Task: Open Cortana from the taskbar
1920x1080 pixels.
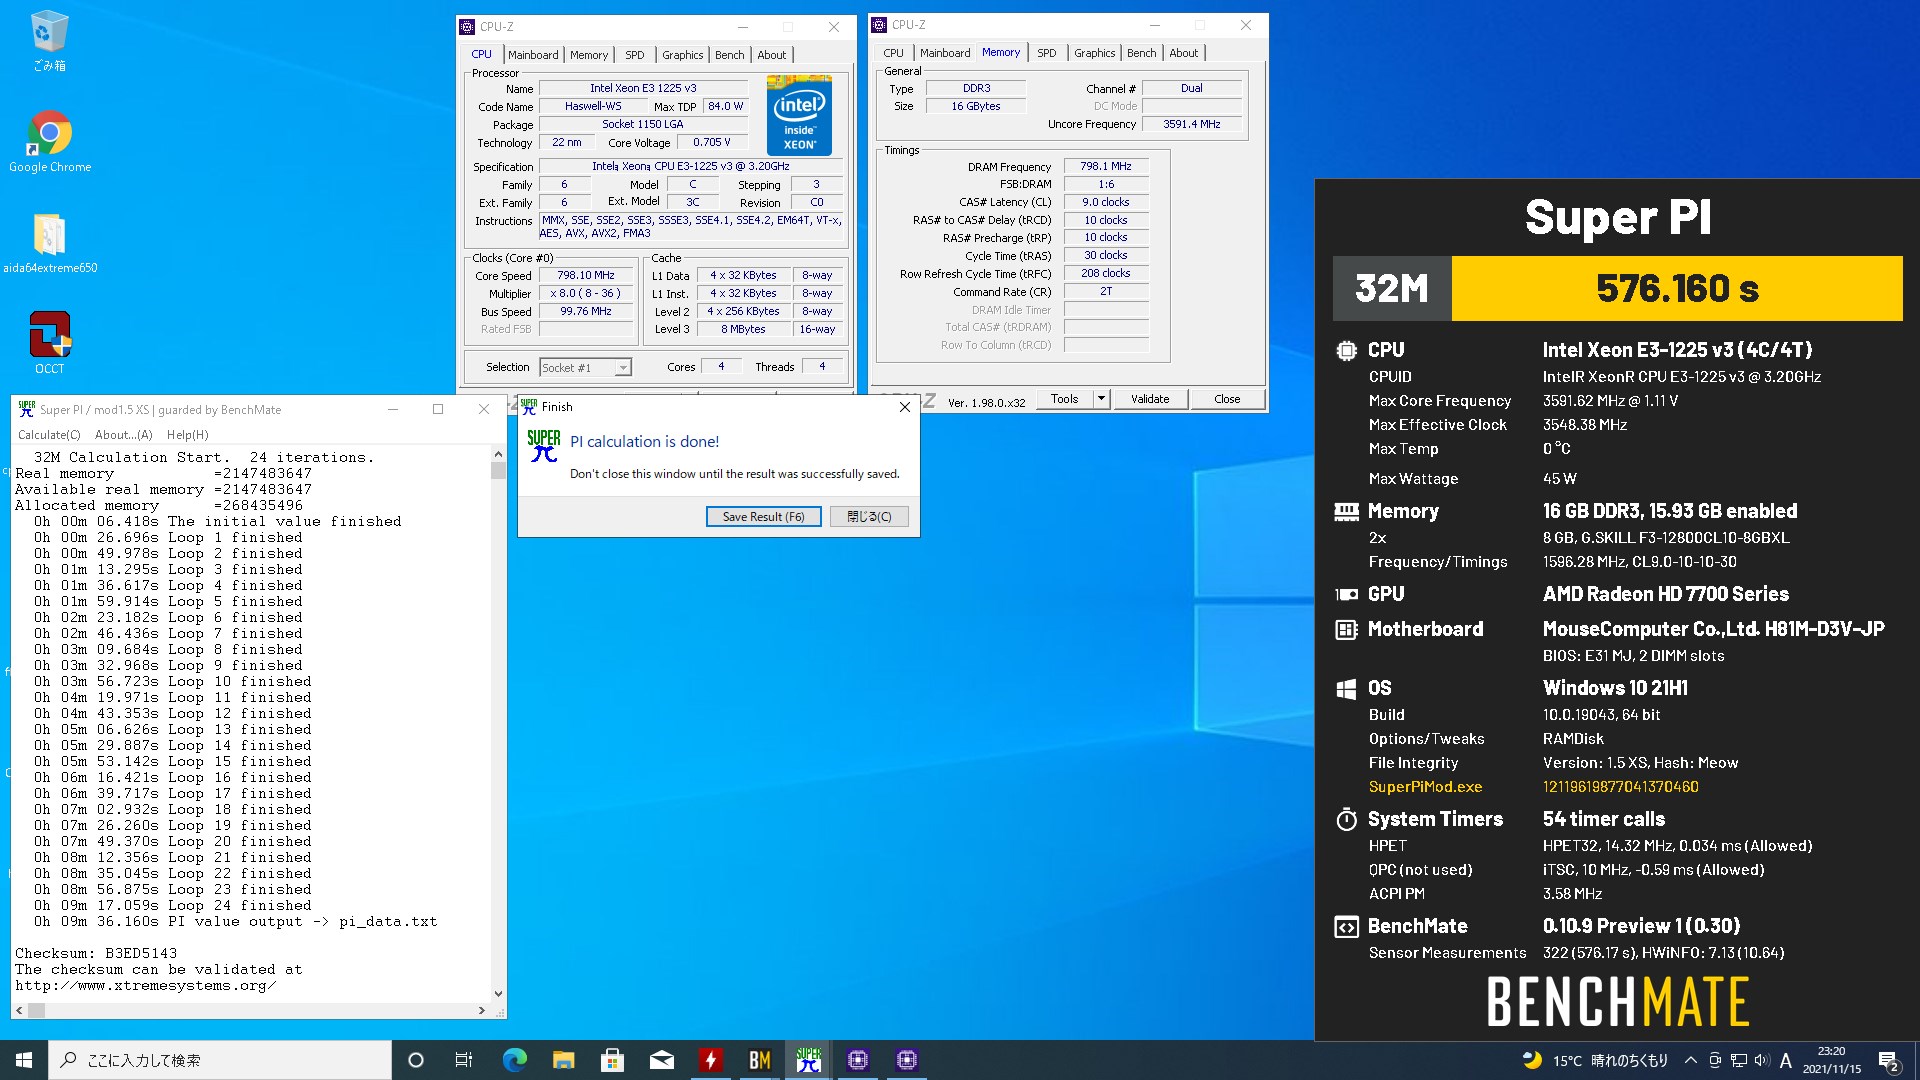Action: (x=416, y=1060)
